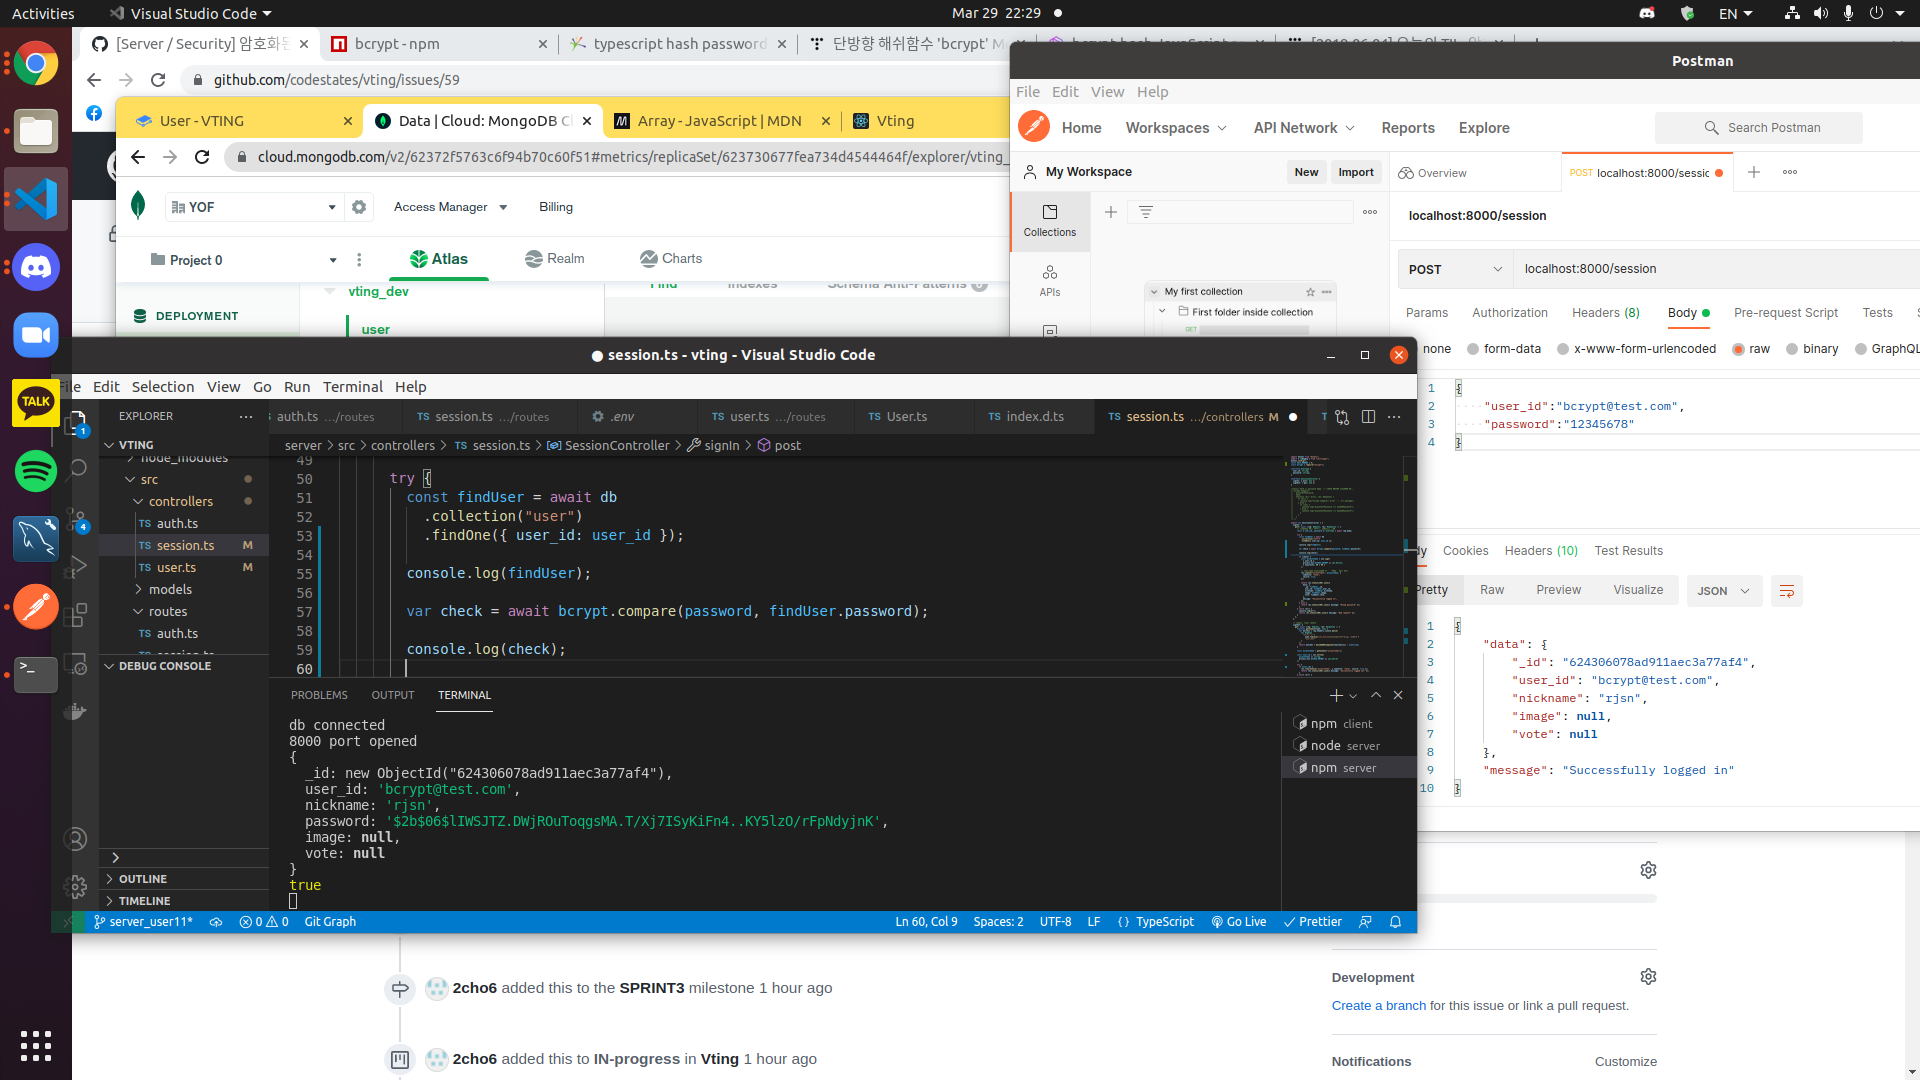The width and height of the screenshot is (1920, 1080).
Task: Click Explorer views ellipsis menu
Action: click(x=246, y=416)
